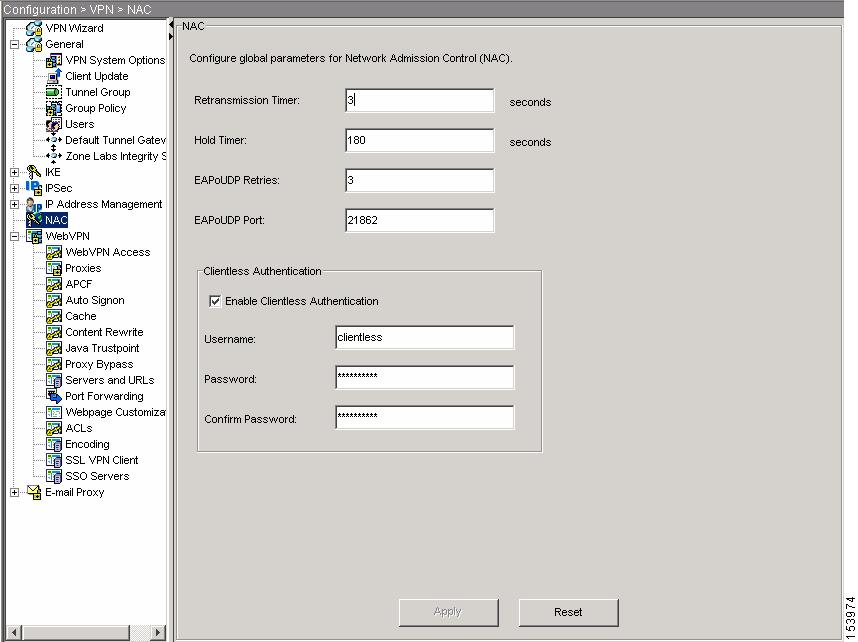Click the General folder icon
This screenshot has width=858, height=642.
34,44
